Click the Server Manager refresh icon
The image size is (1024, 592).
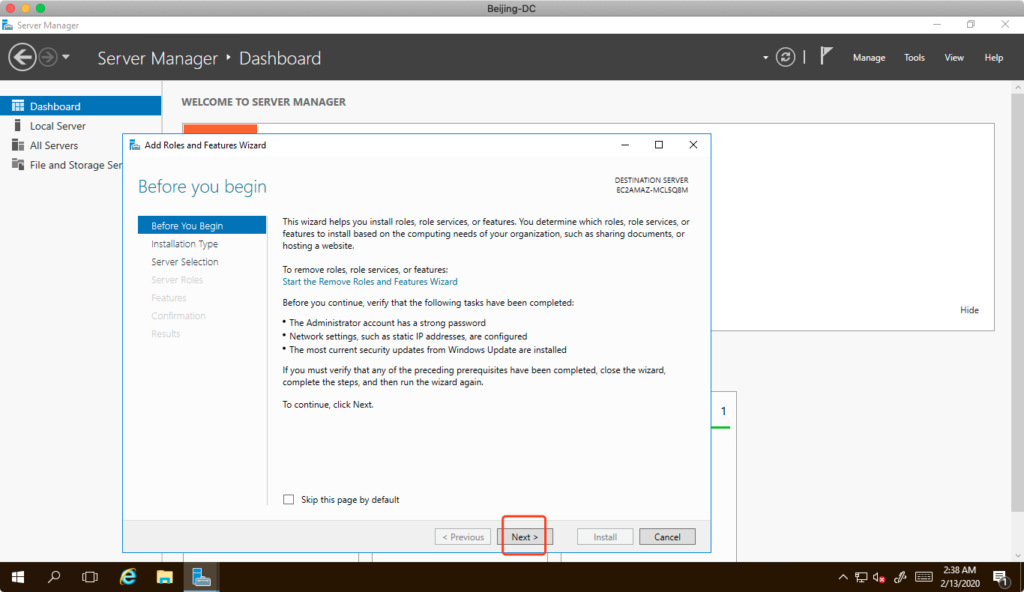(787, 57)
